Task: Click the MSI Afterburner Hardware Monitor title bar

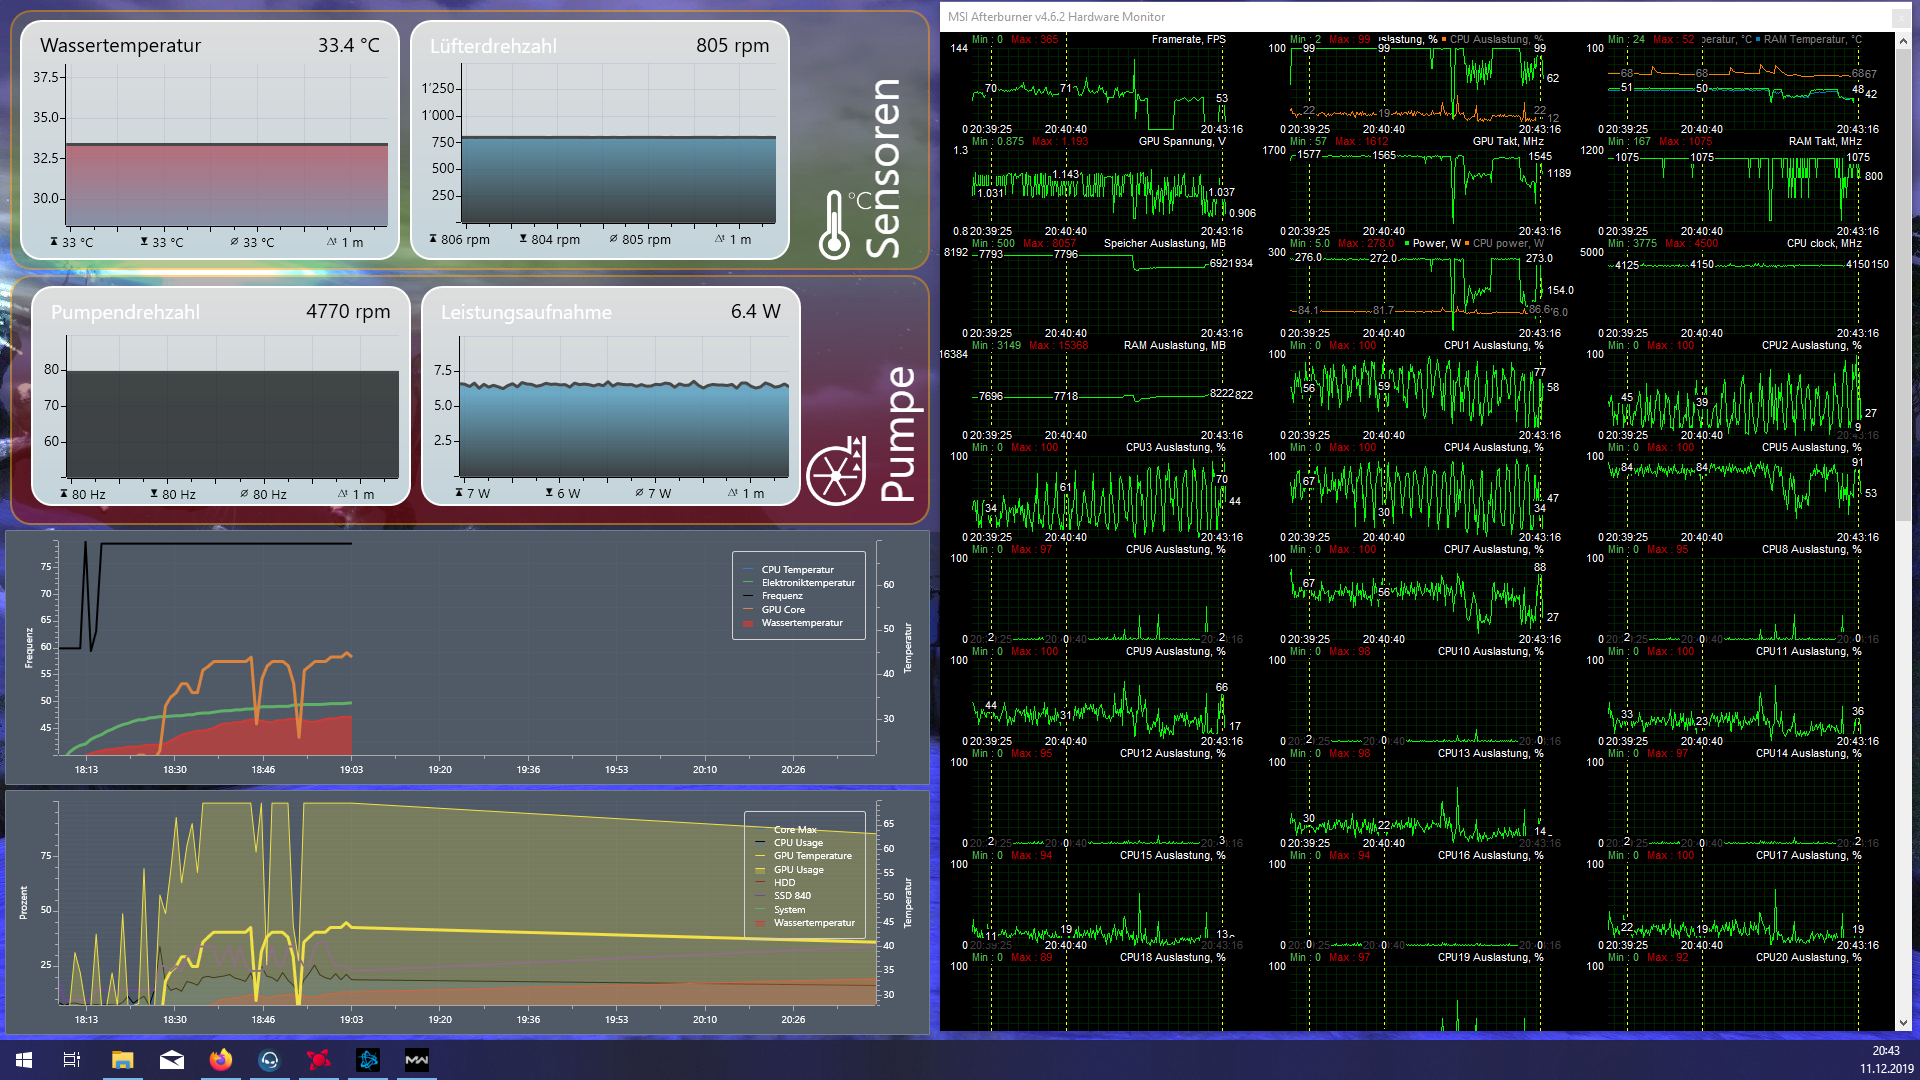Action: (1400, 17)
